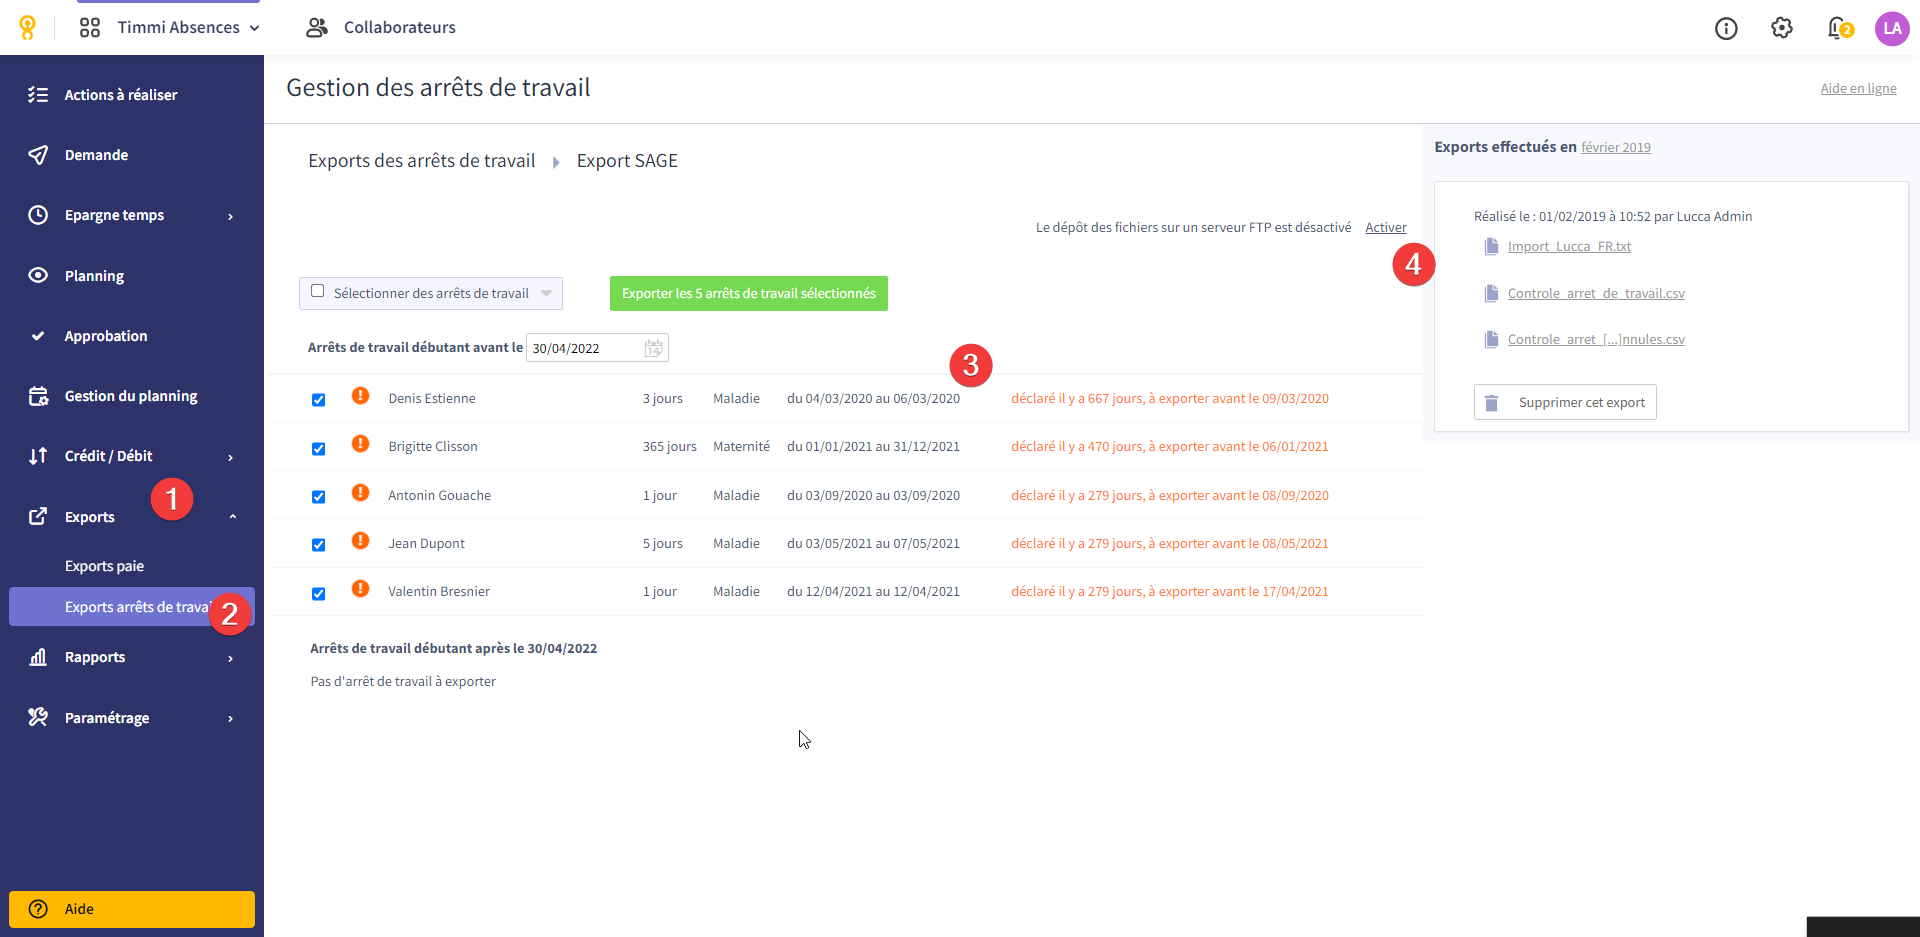
Task: Click the Activer link for FTP deposit
Action: (1386, 228)
